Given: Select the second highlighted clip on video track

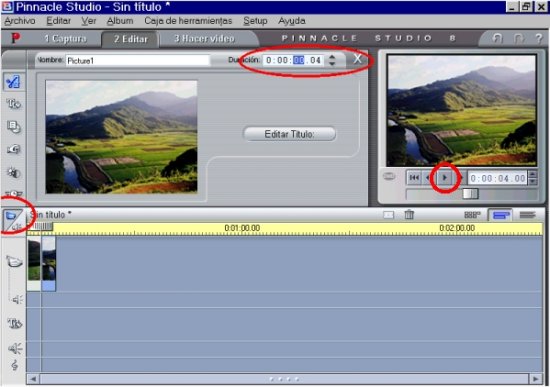Looking at the screenshot, I should click(49, 263).
